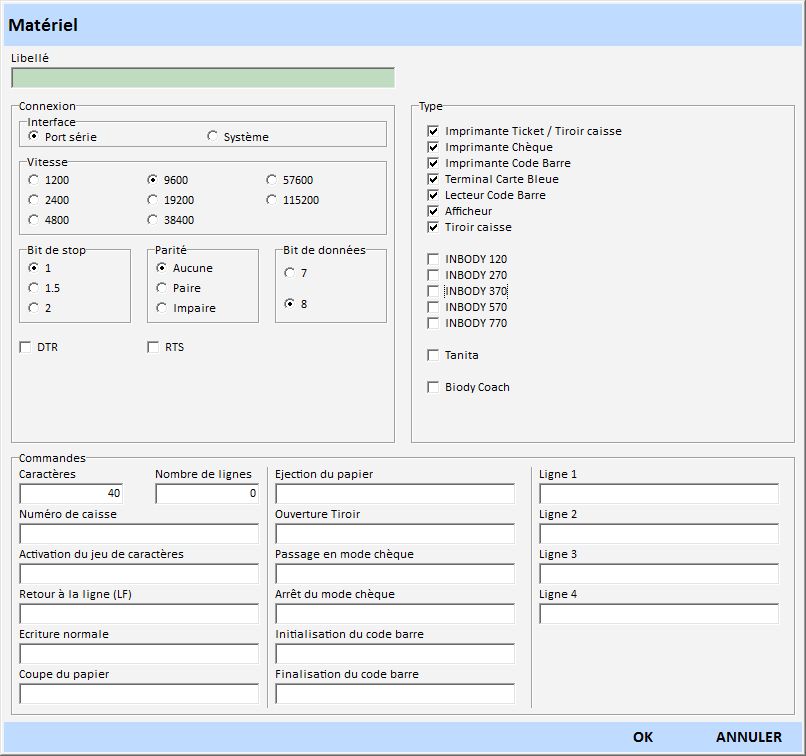Click the Ligne 1 input field

[x=659, y=493]
